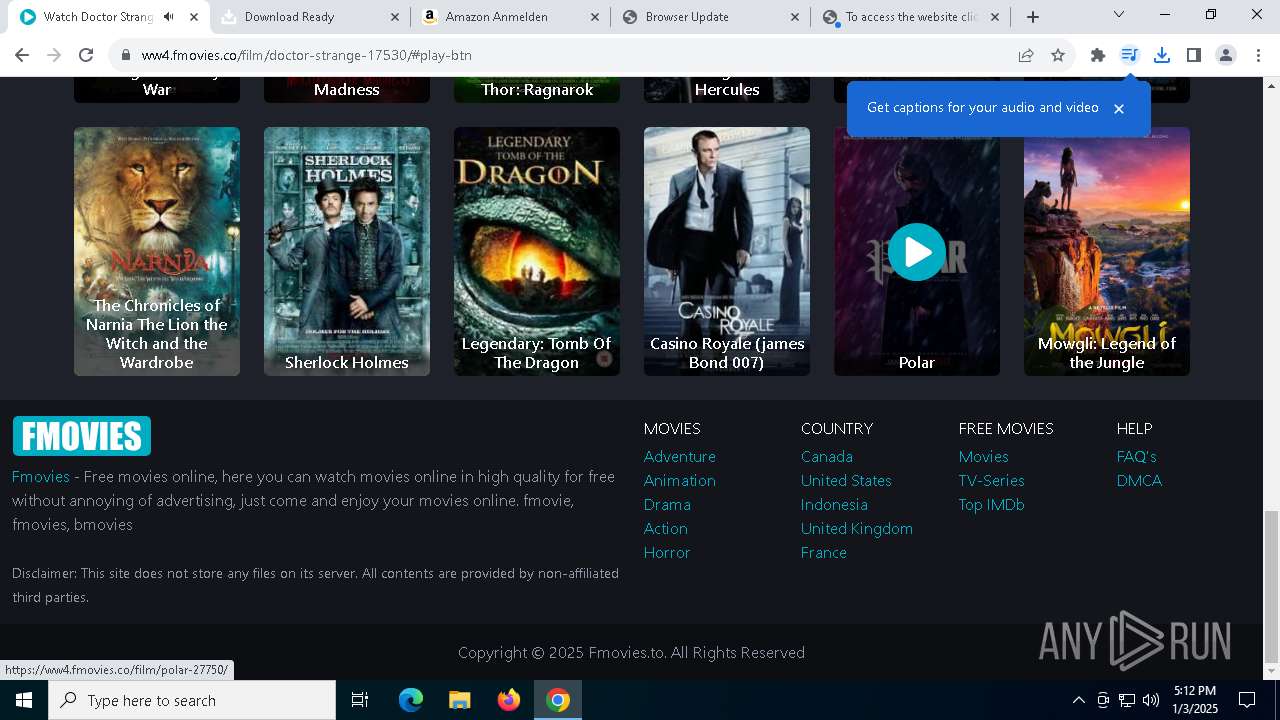Reload the page with the refresh icon

[x=86, y=55]
